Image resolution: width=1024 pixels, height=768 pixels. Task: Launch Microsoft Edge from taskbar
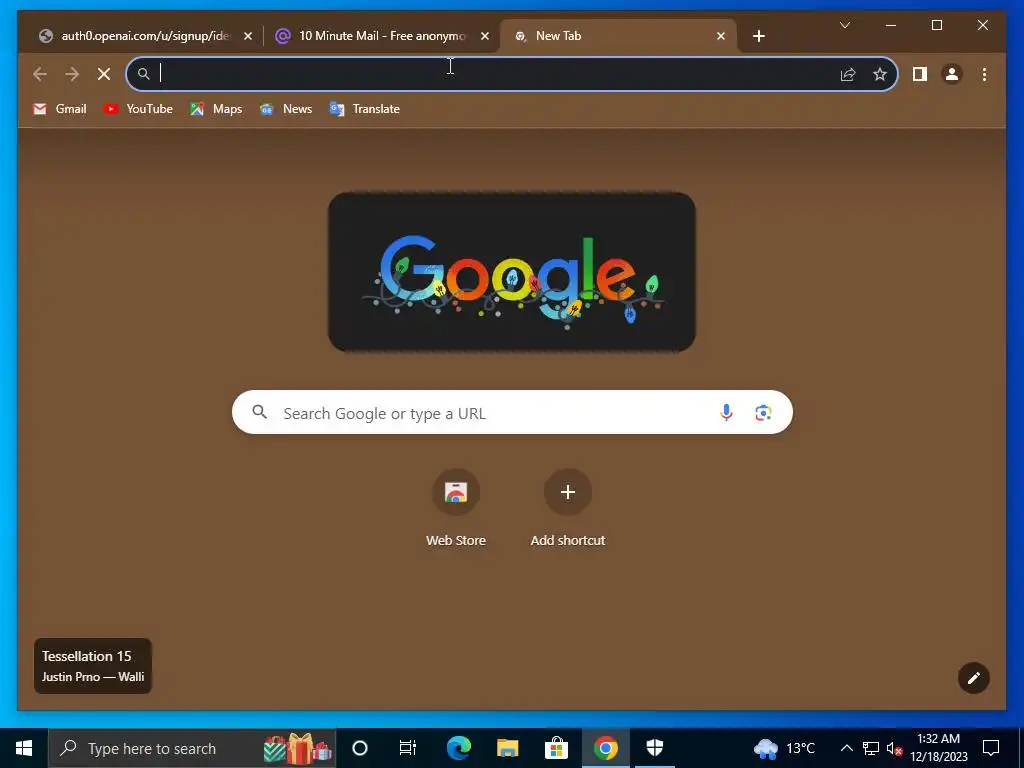pos(458,748)
